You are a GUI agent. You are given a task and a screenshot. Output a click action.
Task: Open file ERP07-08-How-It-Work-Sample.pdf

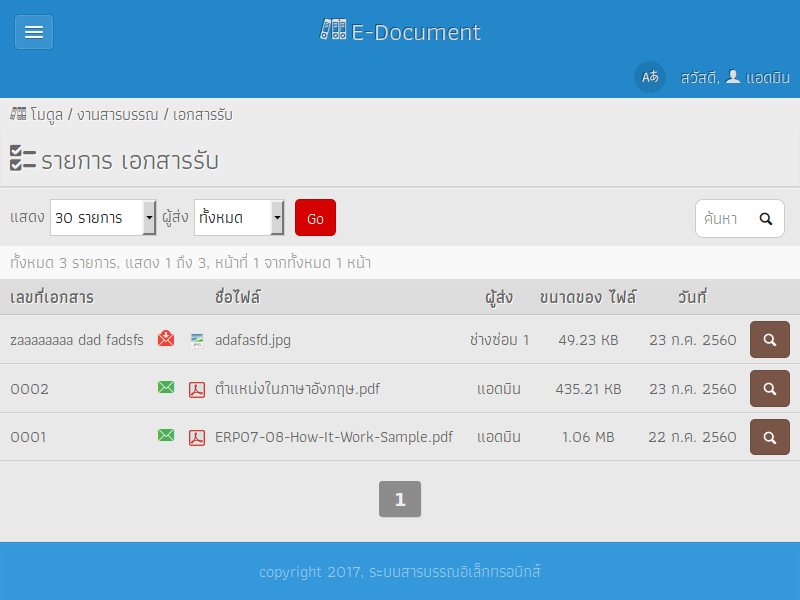click(x=334, y=437)
